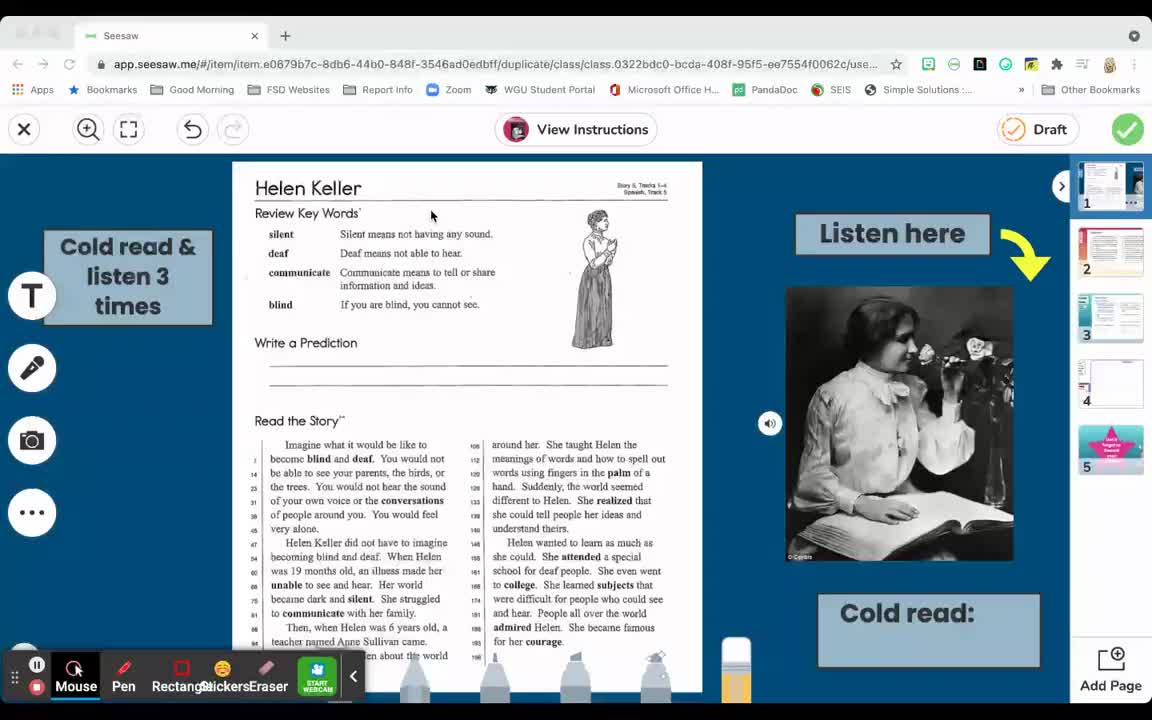The height and width of the screenshot is (720, 1152).
Task: Play the audio speaker beside the photo
Action: pos(769,423)
